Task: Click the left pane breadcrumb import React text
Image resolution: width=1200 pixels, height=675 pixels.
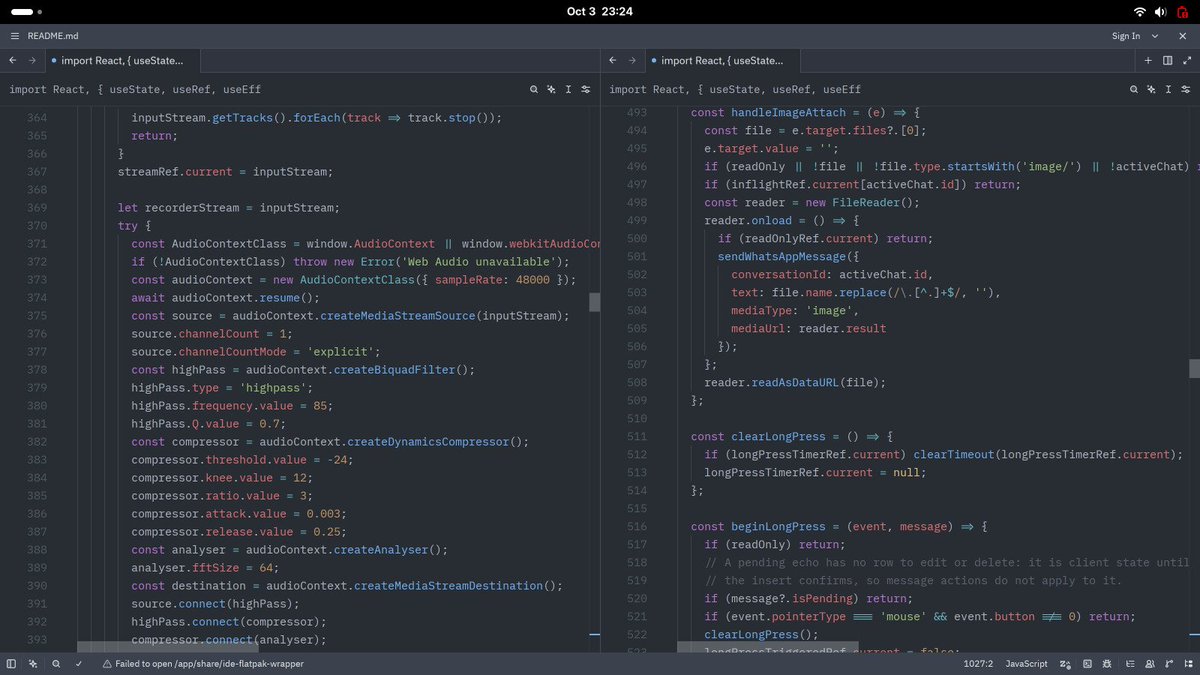Action: click(135, 89)
